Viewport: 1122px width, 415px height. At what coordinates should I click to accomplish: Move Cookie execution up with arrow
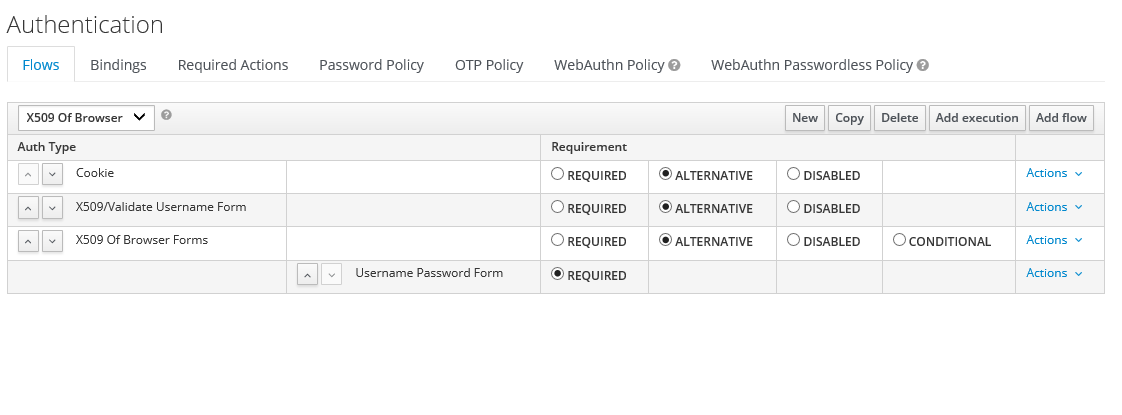(x=28, y=174)
